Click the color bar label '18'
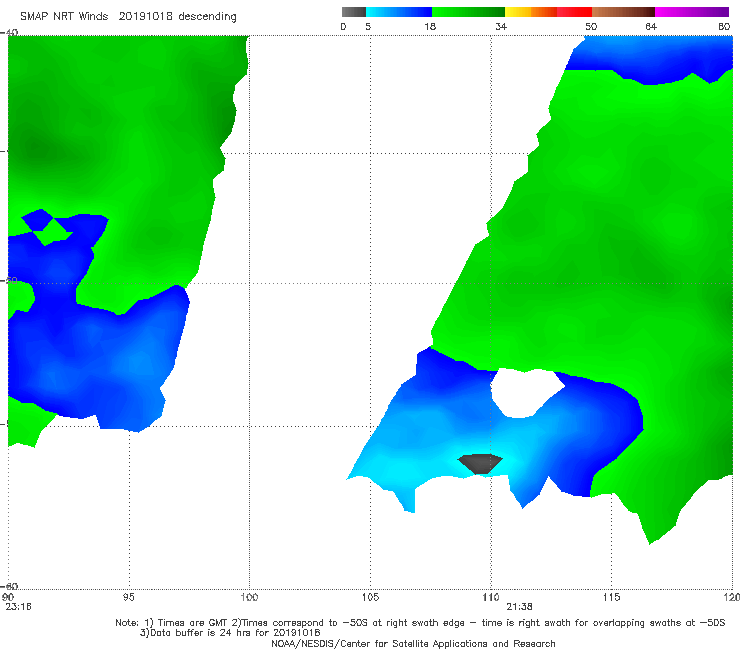Viewport: 740px width, 650px height. (430, 27)
